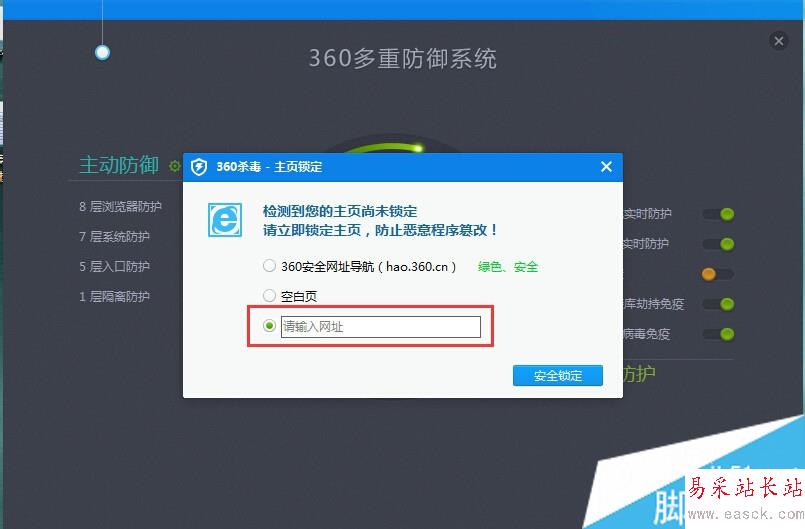Click the 360 shield icon in dialog title
Viewport: 805px width, 529px height.
click(x=199, y=167)
